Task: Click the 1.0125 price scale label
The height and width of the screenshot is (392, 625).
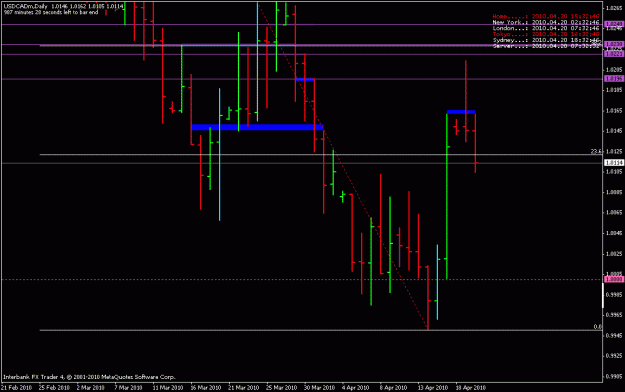Action: (614, 152)
